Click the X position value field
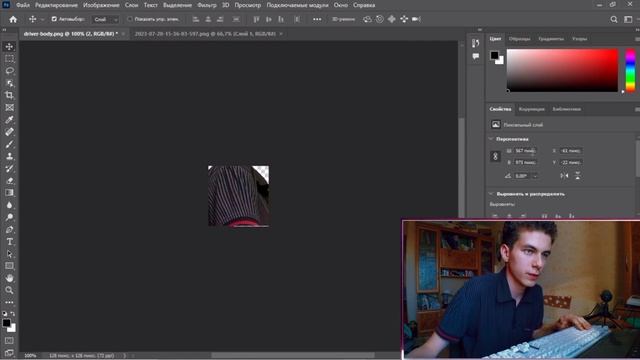Image resolution: width=640 pixels, height=360 pixels. [x=570, y=151]
